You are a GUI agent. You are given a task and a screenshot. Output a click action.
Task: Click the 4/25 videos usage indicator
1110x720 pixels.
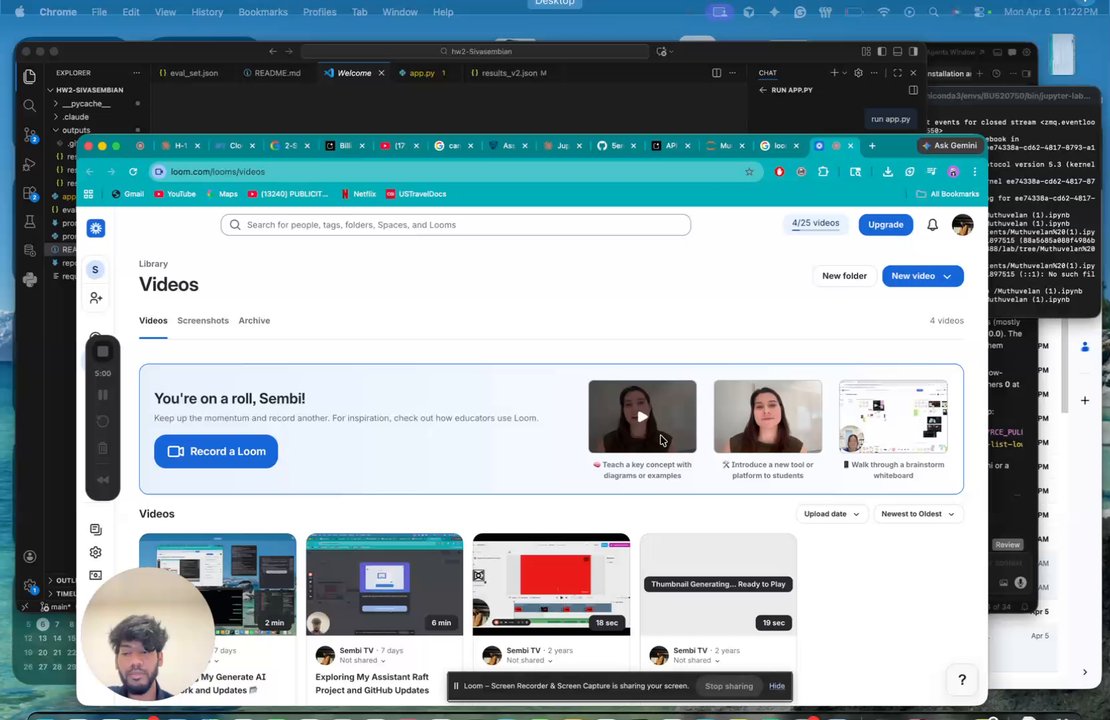[815, 224]
